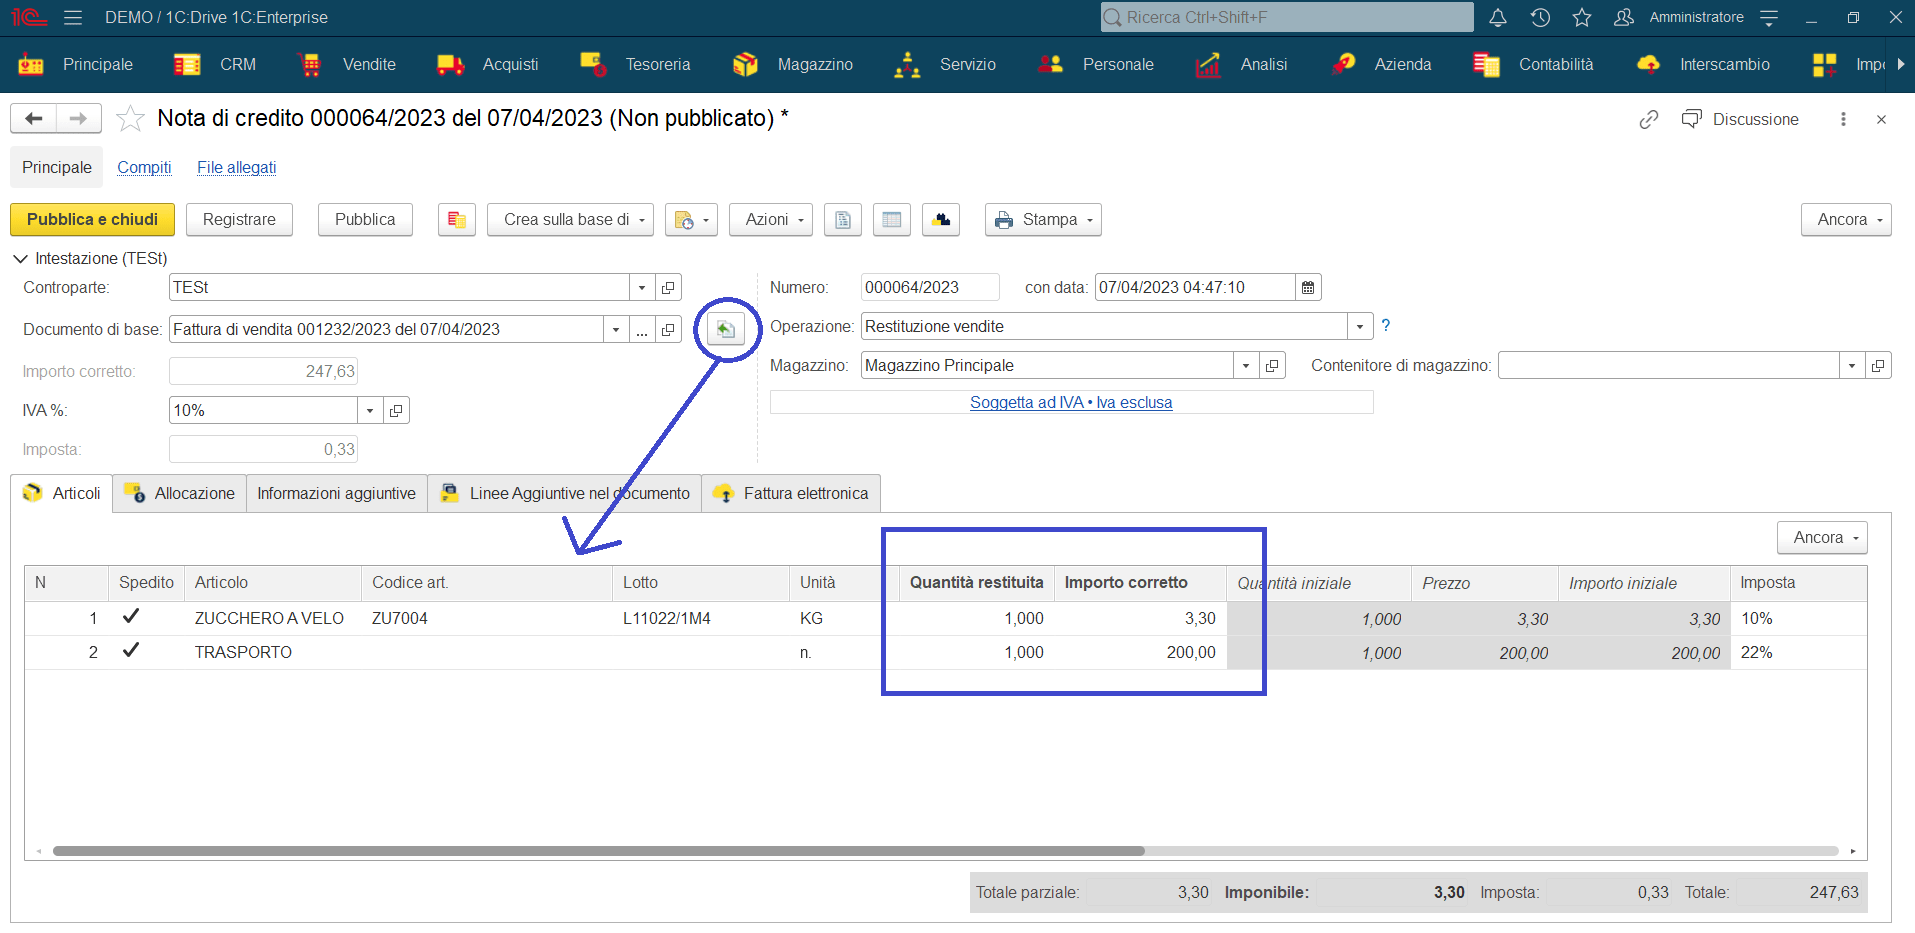Click the fill from base document icon
This screenshot has width=1915, height=933.
click(726, 329)
